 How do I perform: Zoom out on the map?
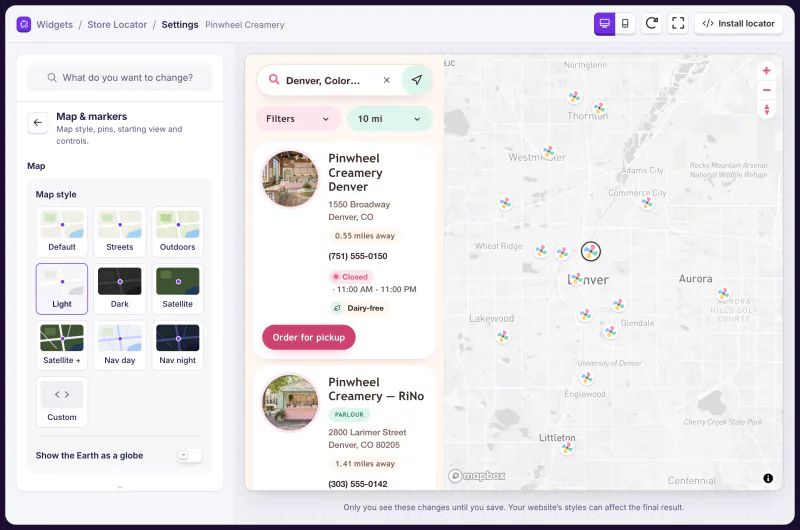[766, 90]
